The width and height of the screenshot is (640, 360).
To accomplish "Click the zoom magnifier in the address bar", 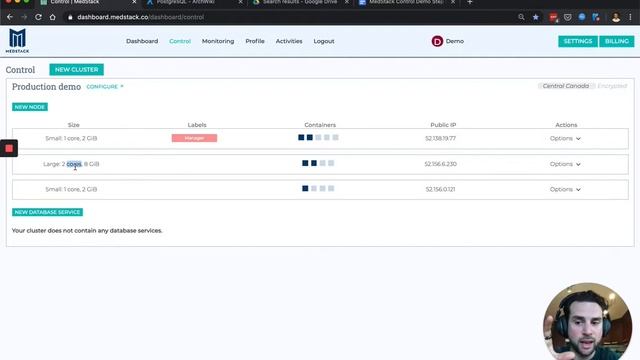I will 521,17.
